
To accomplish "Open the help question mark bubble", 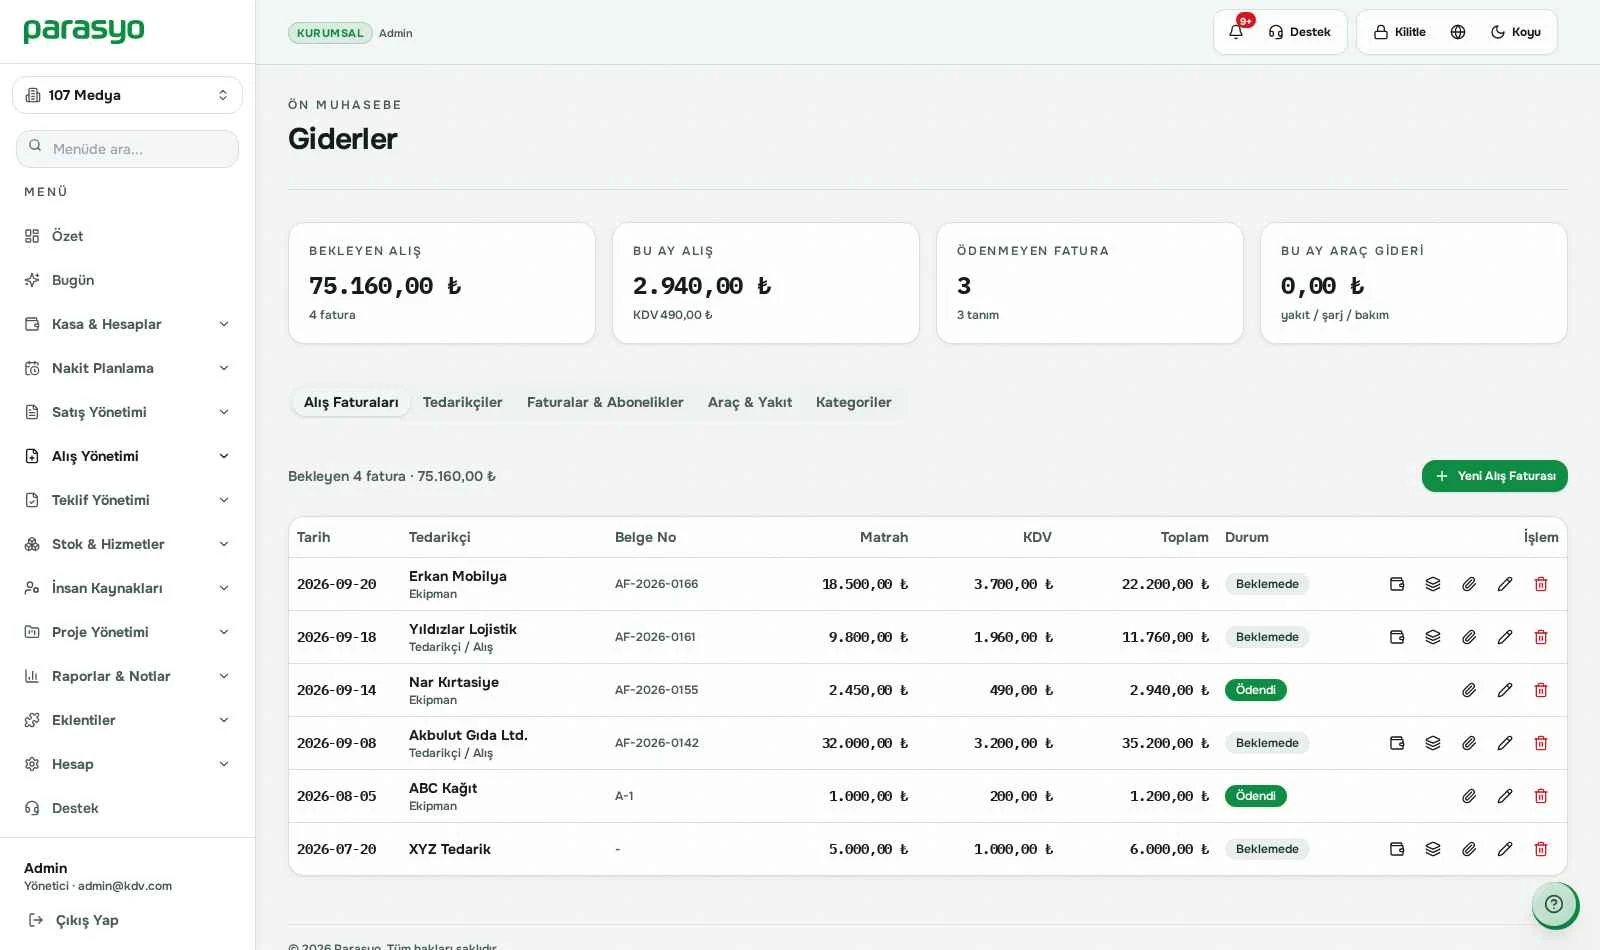I will 1554,904.
